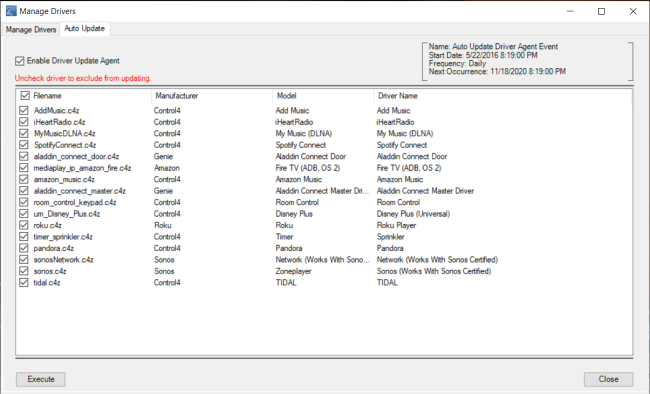Click the Sprinkler driver name cell
This screenshot has height=394, width=650.
click(x=390, y=237)
